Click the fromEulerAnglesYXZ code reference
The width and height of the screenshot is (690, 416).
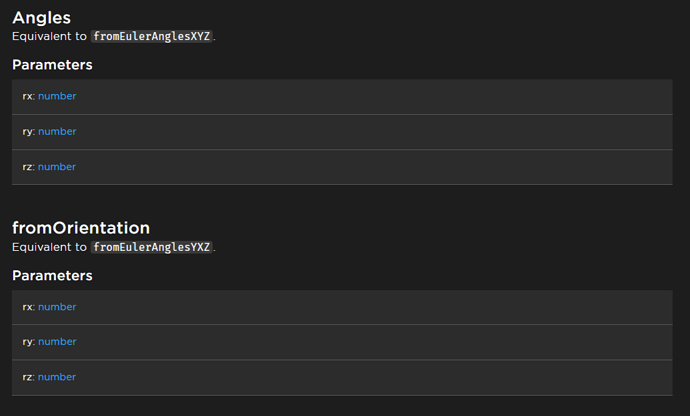(152, 247)
